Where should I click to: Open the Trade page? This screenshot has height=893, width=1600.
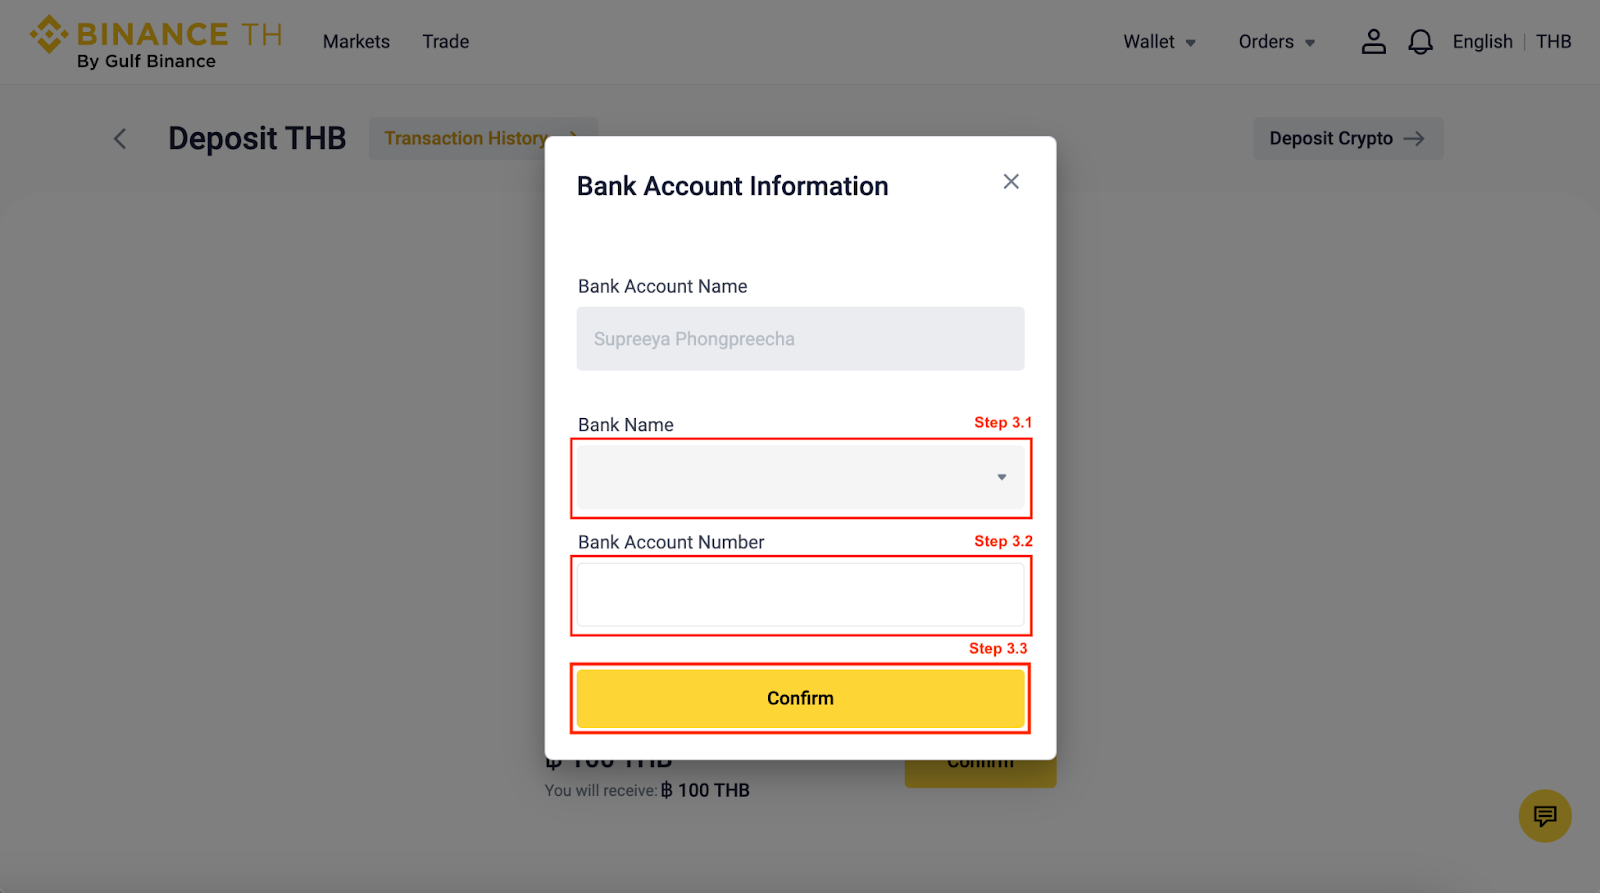point(445,42)
